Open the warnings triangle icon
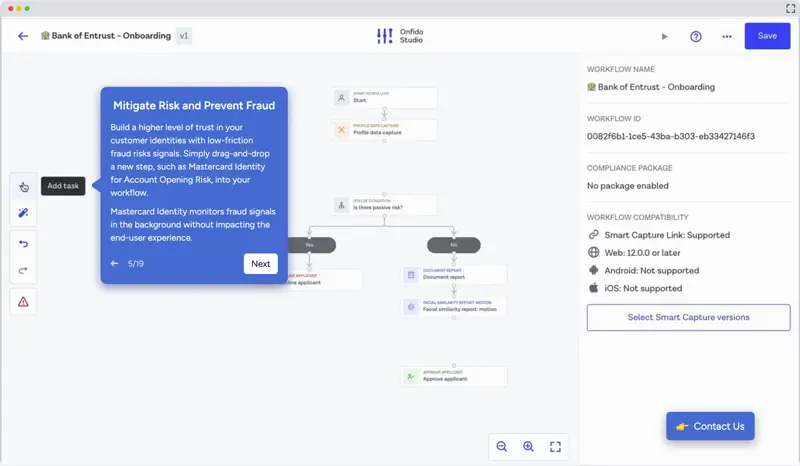800x466 pixels. pyautogui.click(x=23, y=302)
